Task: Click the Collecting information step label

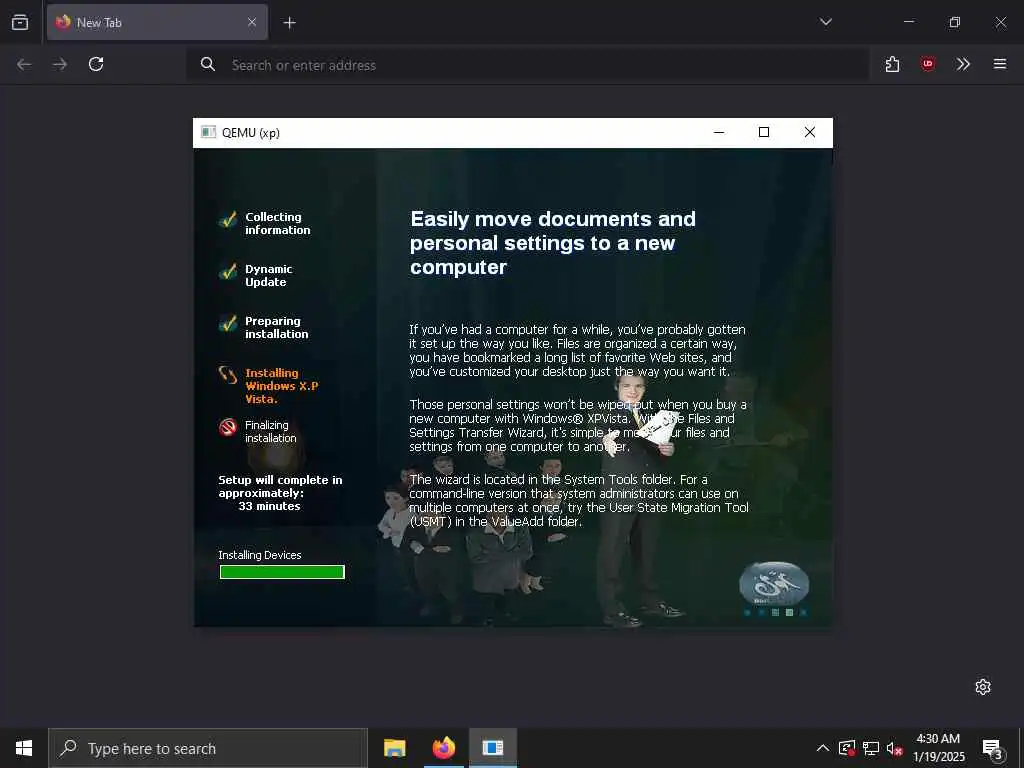Action: [278, 223]
